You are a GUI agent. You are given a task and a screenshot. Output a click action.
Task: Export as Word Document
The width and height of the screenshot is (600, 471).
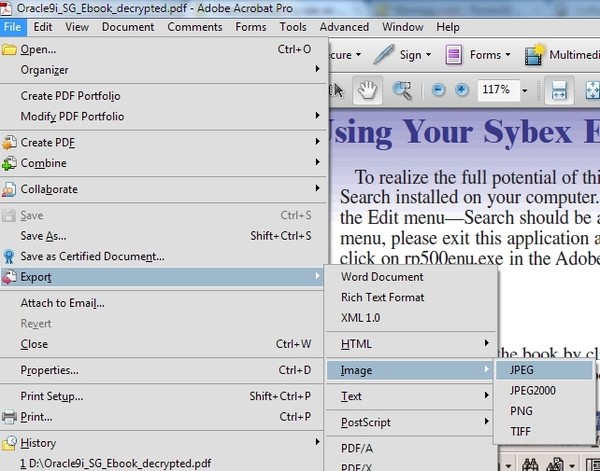click(x=411, y=277)
